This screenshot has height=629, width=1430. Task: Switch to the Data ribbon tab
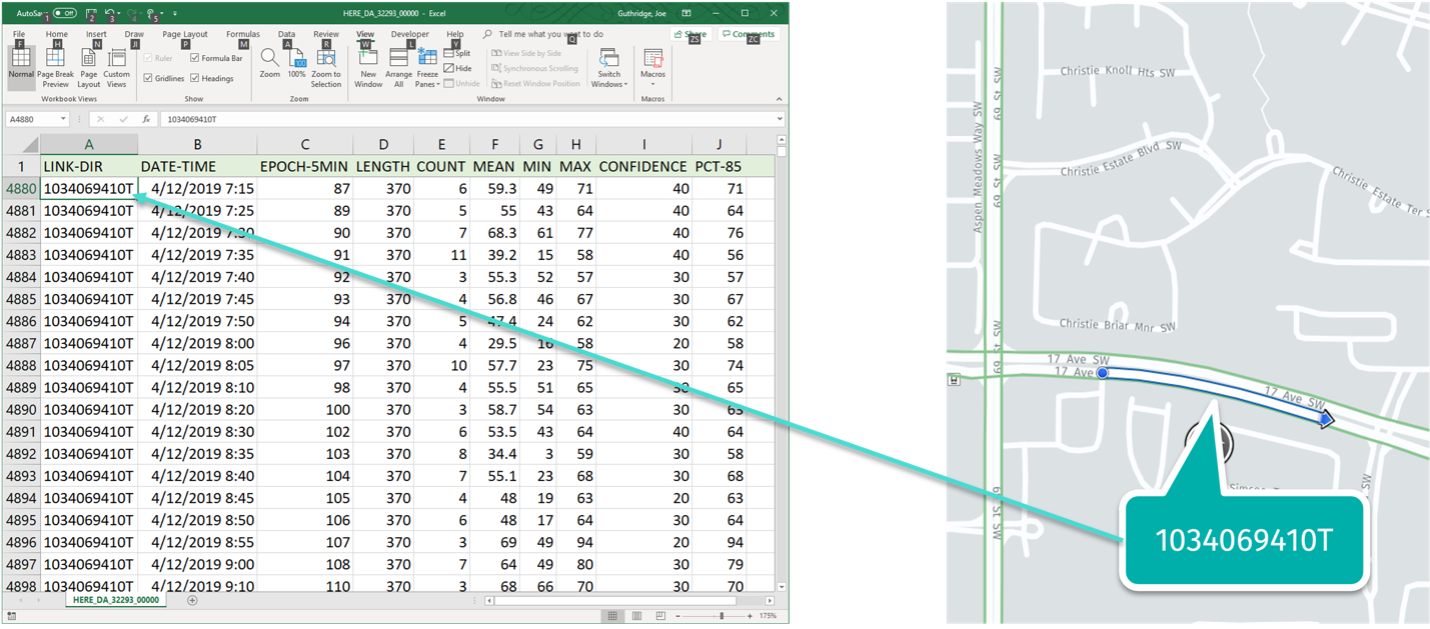tap(287, 34)
